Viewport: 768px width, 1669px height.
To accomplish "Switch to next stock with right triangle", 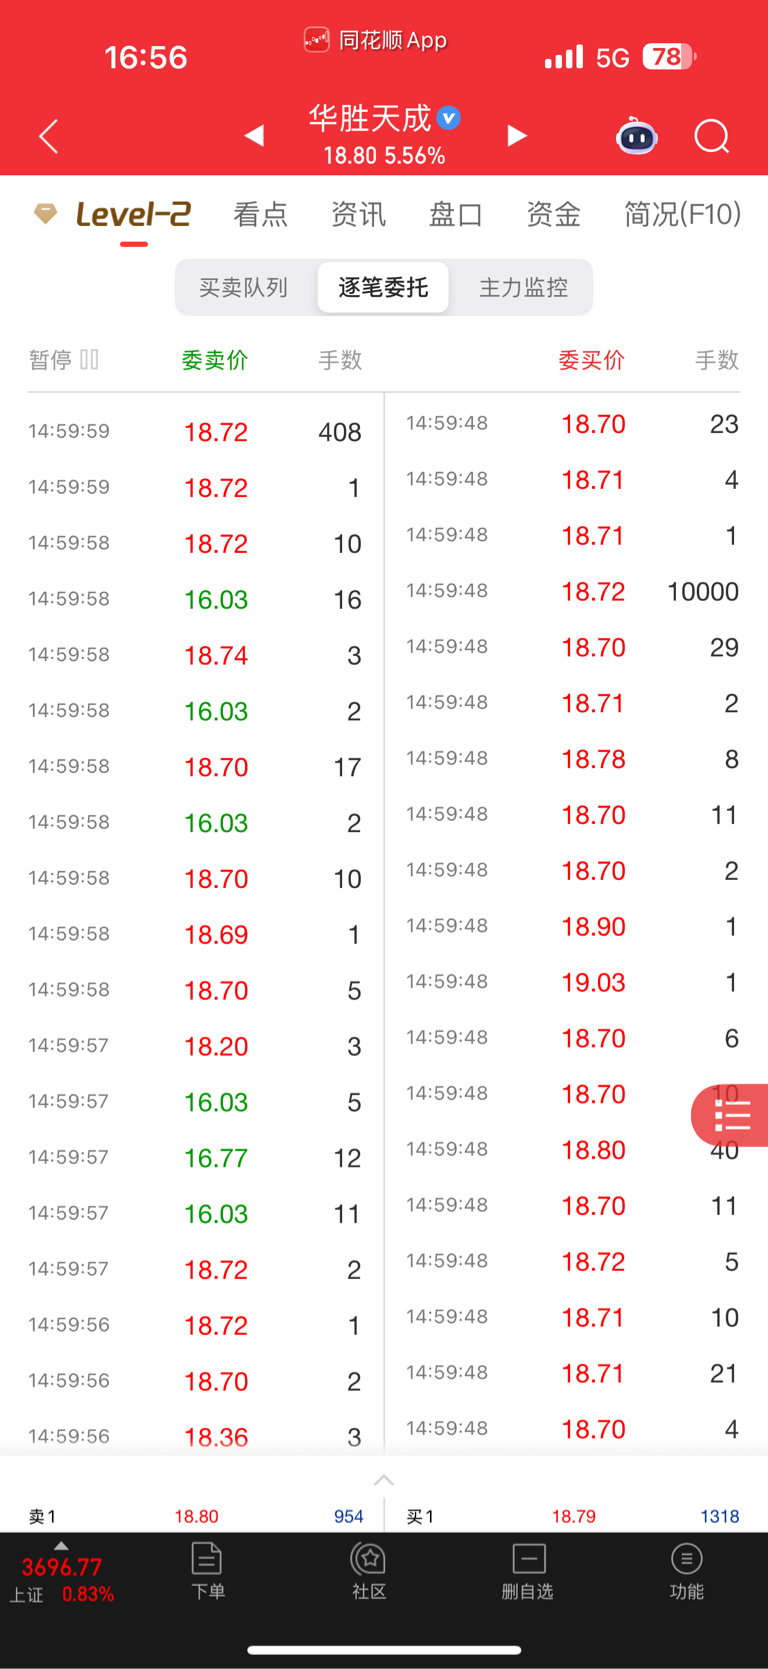I will point(516,135).
